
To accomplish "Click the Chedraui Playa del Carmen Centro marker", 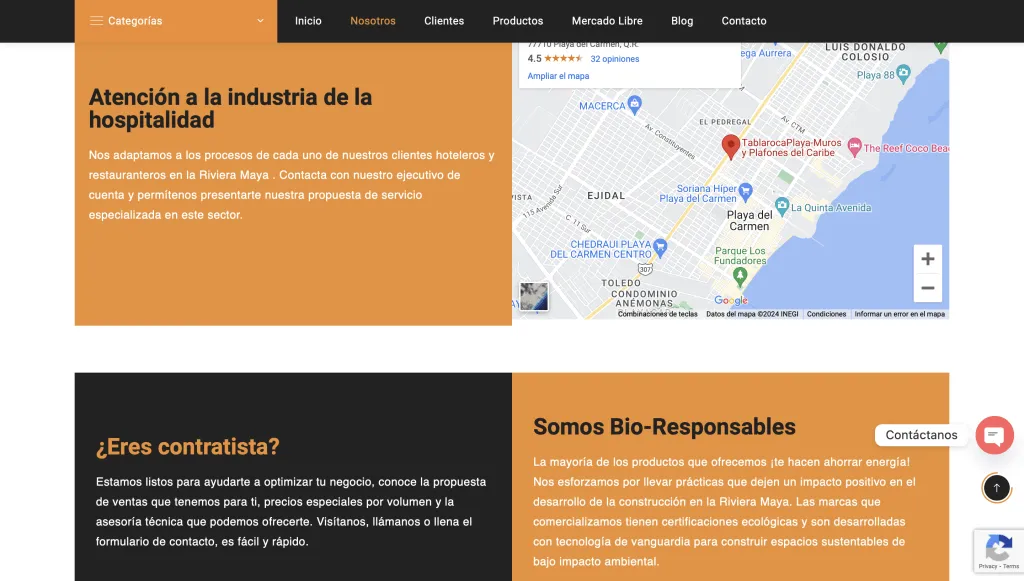I will point(660,247).
